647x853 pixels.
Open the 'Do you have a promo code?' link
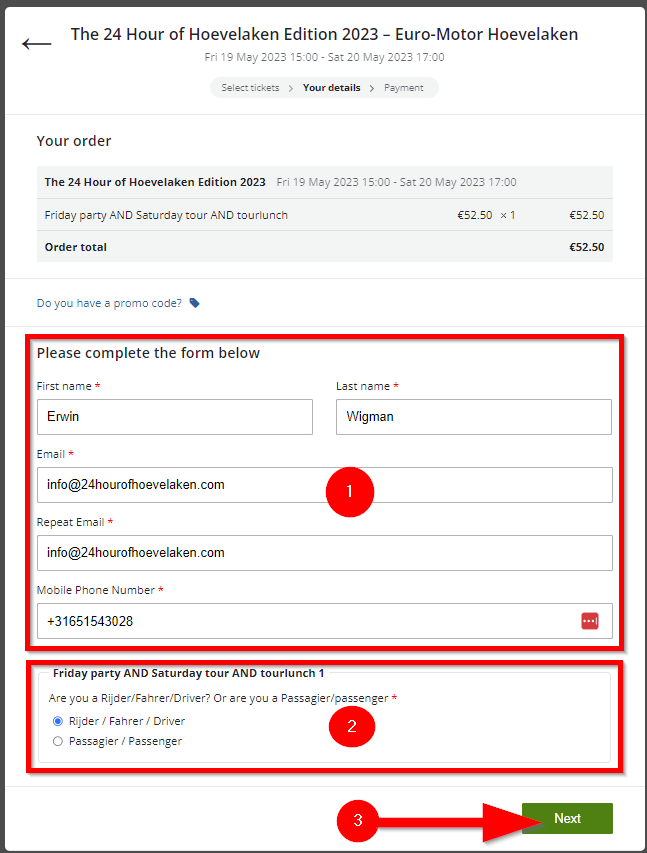pos(109,303)
